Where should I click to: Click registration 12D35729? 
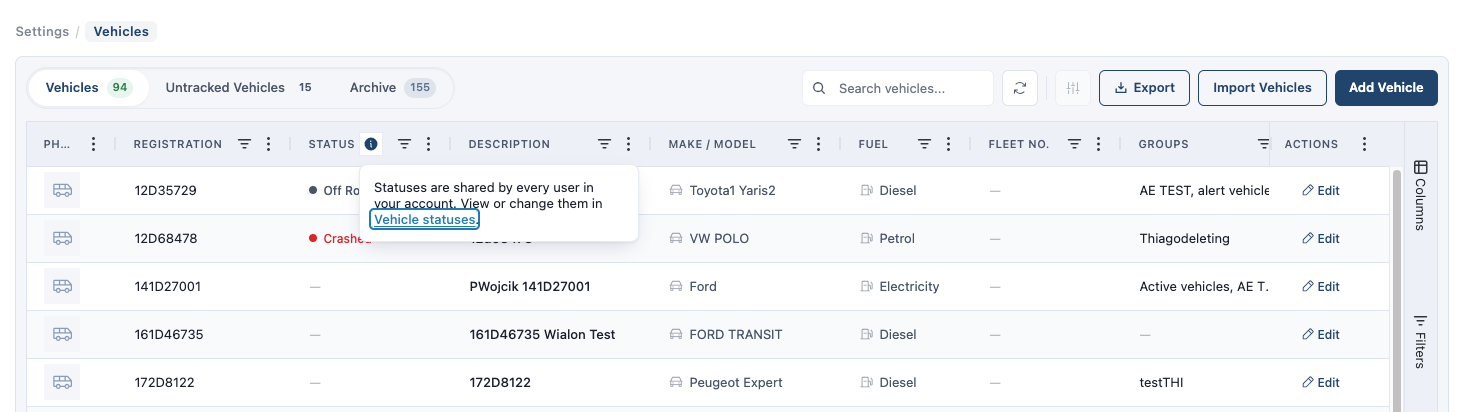[x=168, y=190]
